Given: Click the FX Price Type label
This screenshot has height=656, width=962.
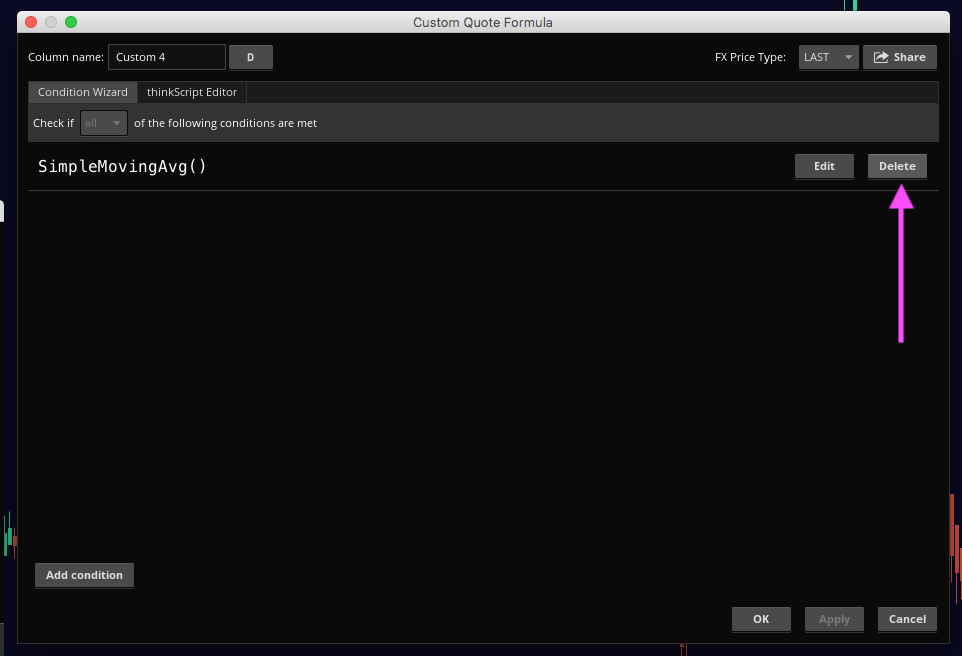Looking at the screenshot, I should (x=750, y=57).
